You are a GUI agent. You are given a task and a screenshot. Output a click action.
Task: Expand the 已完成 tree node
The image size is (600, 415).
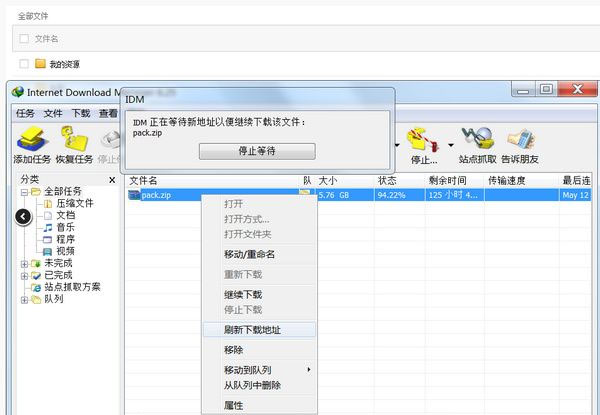[x=24, y=276]
